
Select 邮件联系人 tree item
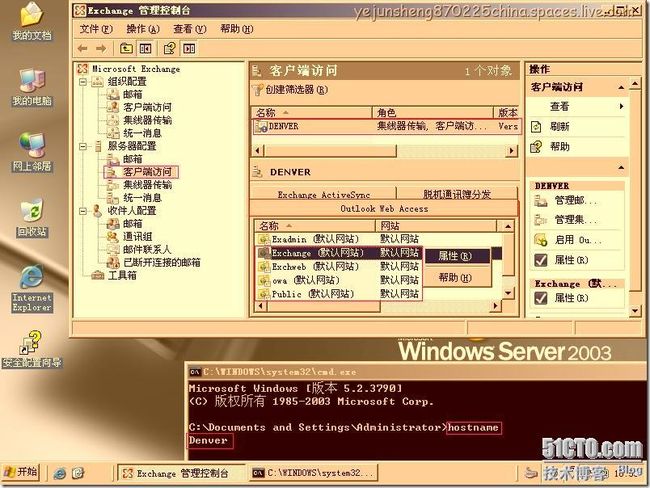[x=147, y=250]
